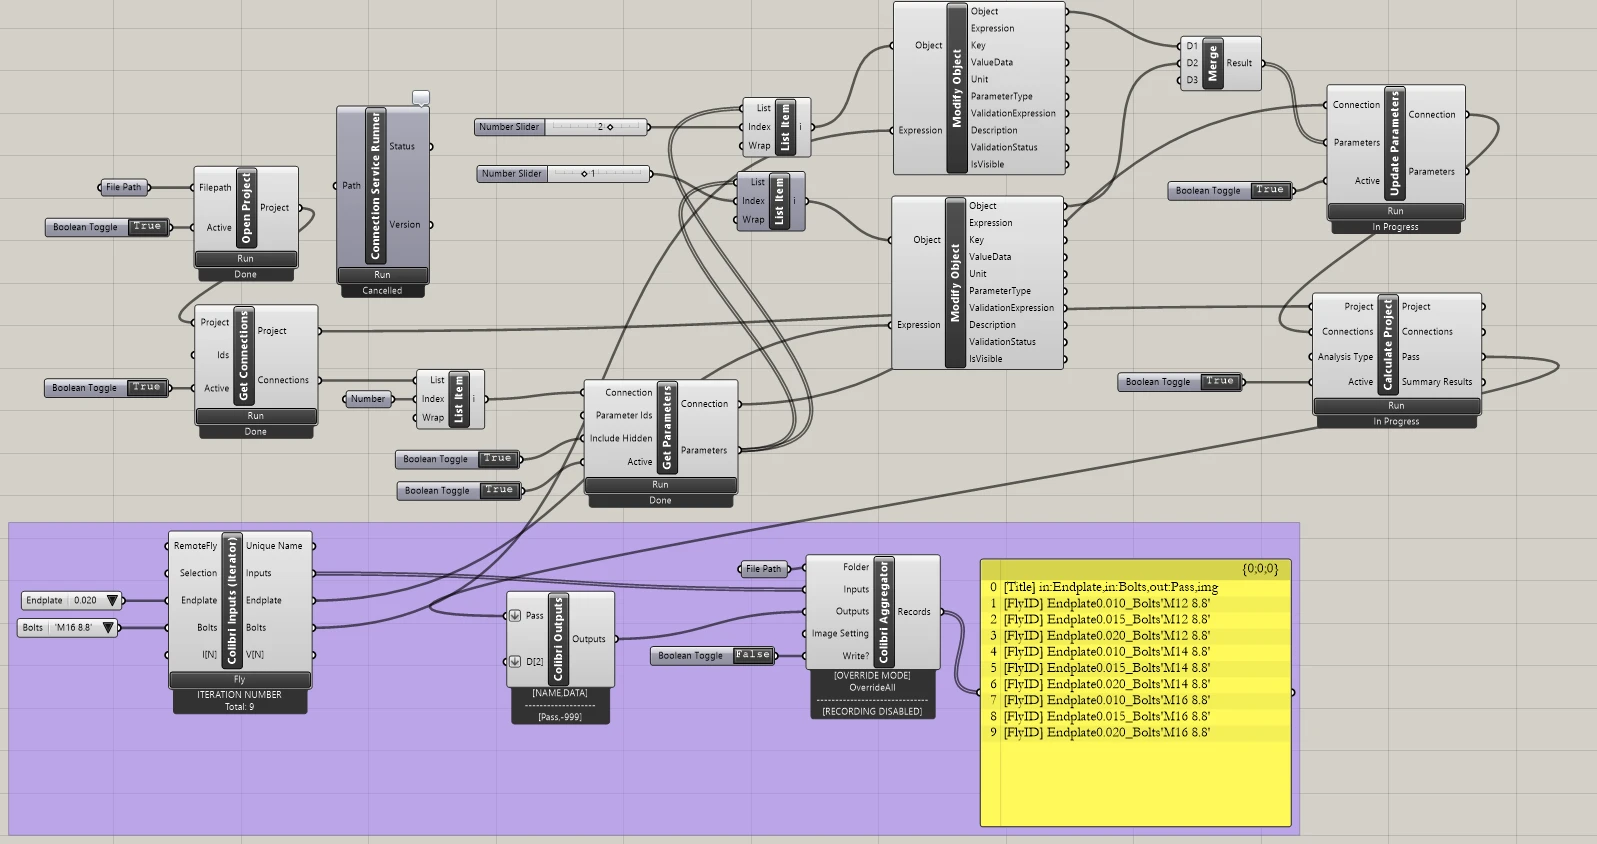Click the {0;0;0} path header of yellow panel
The height and width of the screenshot is (844, 1597).
(1260, 568)
